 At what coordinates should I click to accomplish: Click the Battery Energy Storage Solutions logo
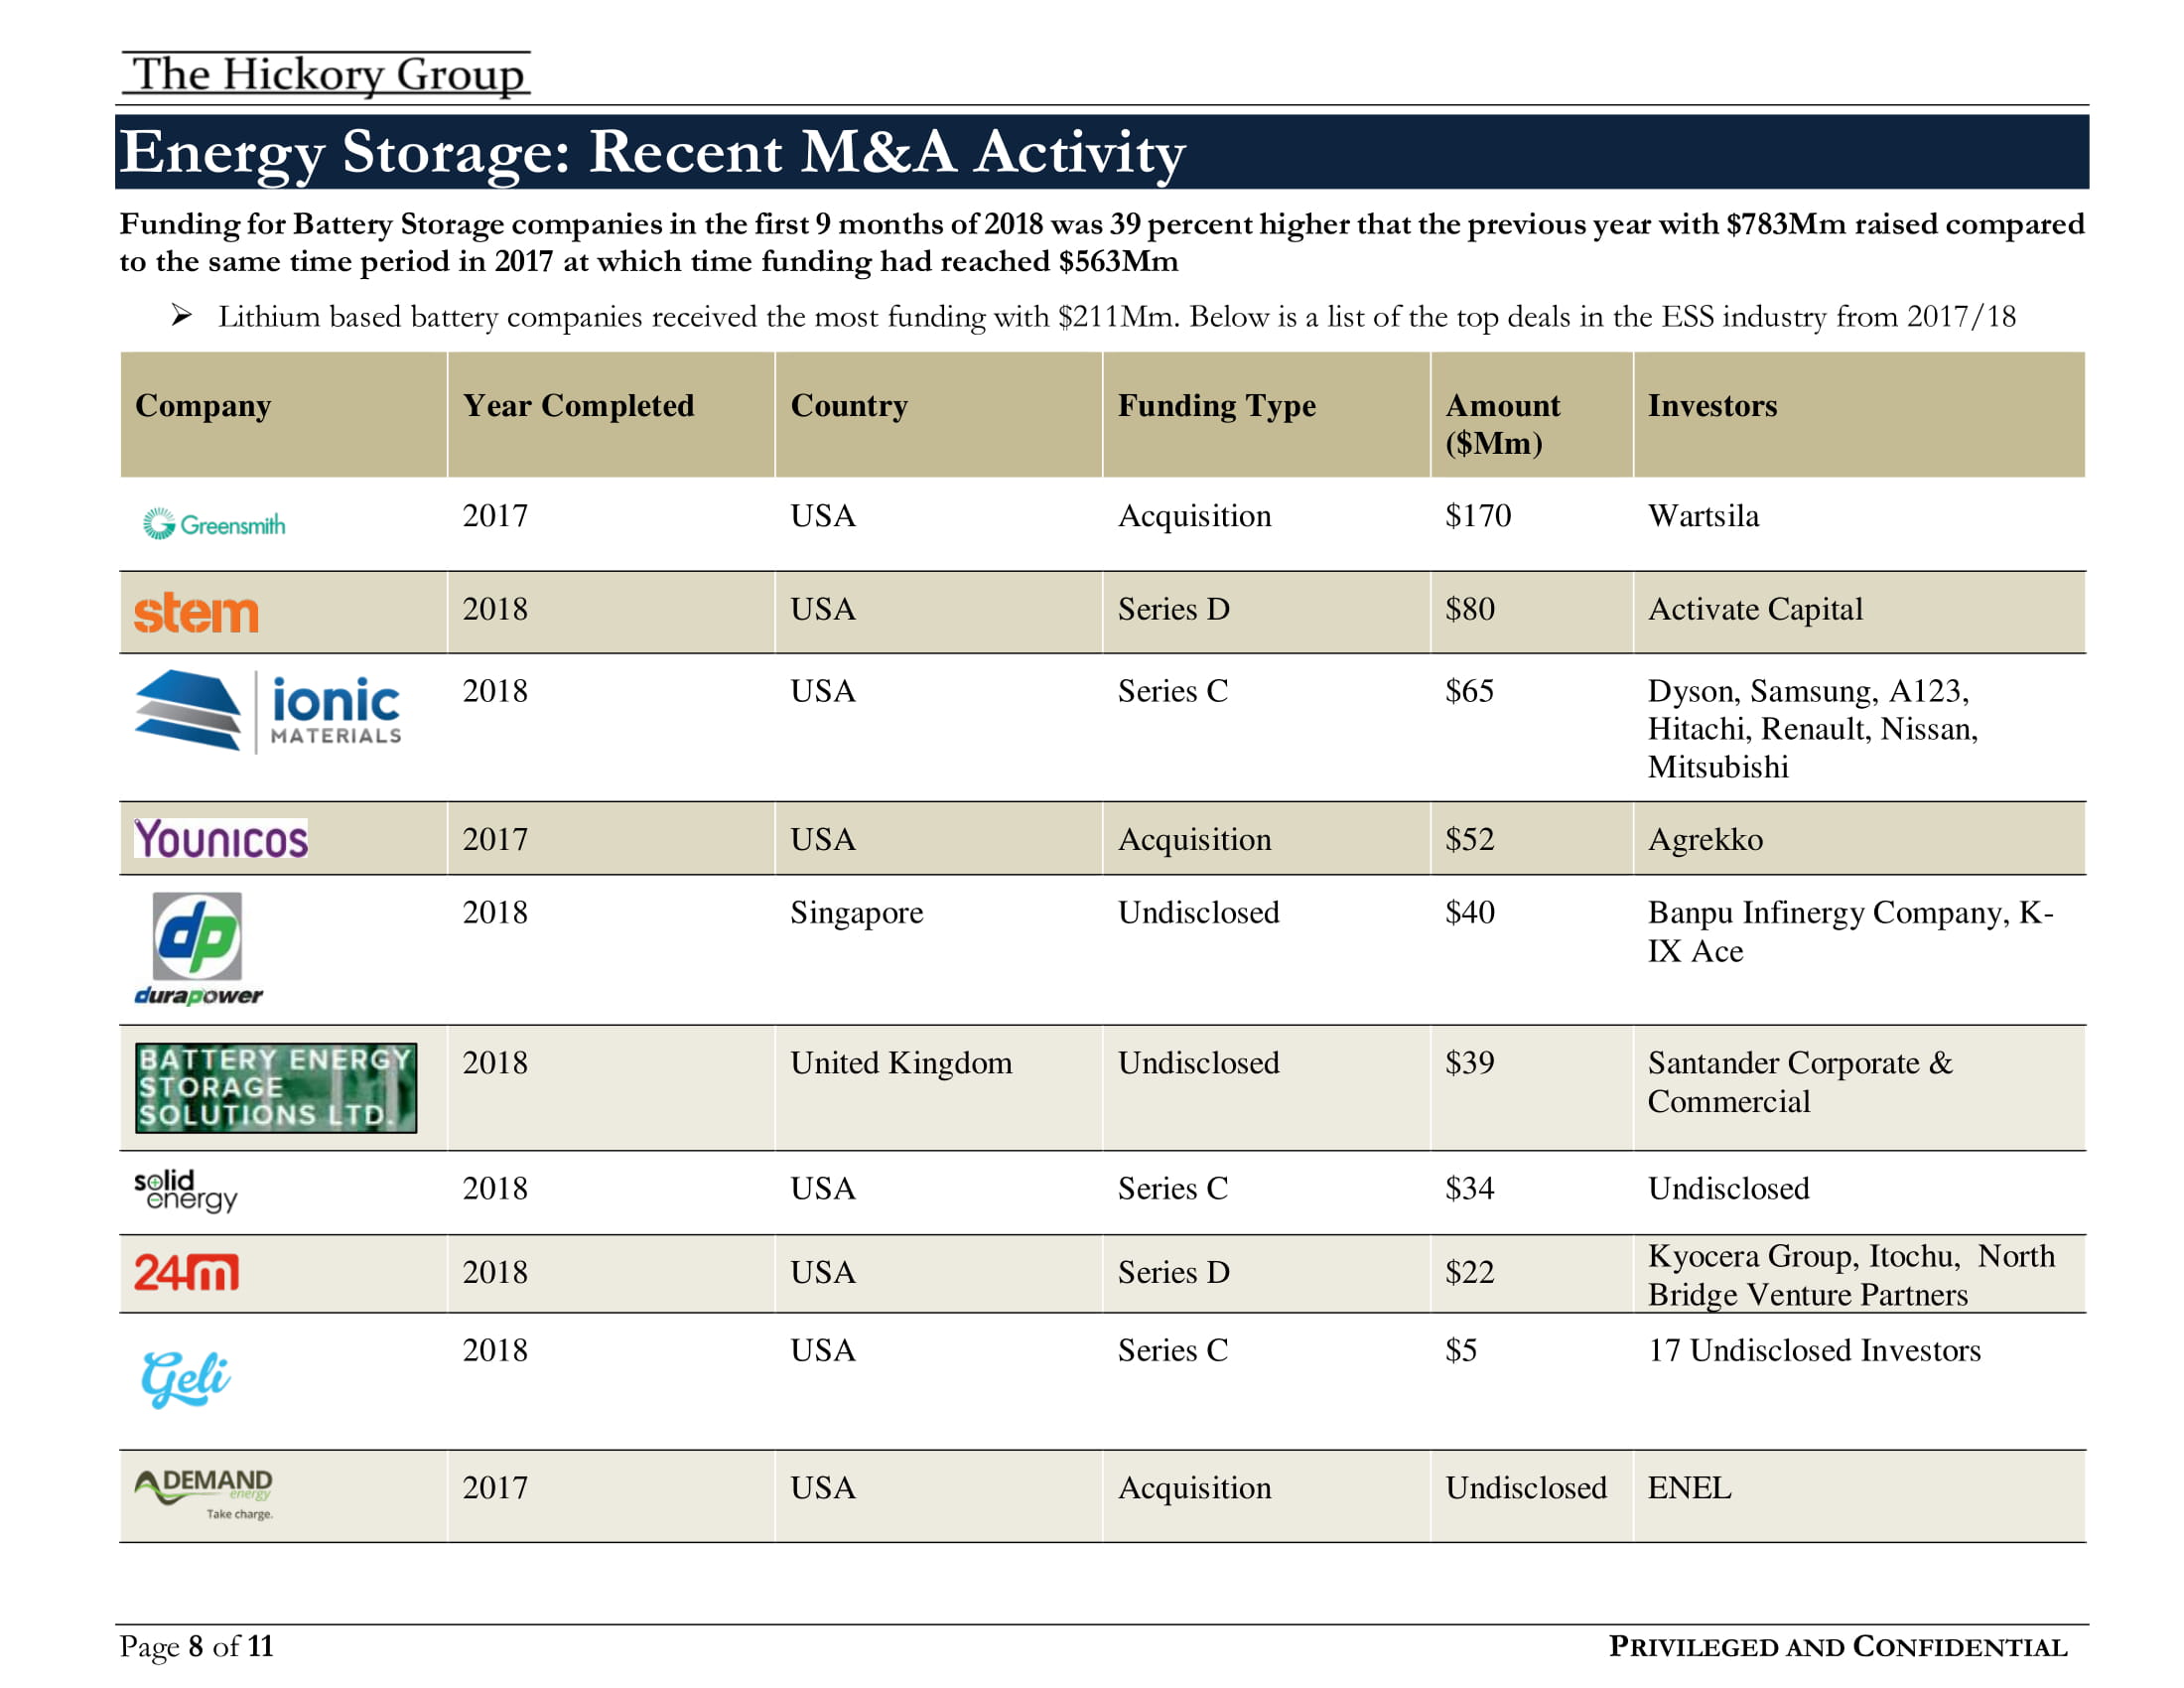point(276,1088)
